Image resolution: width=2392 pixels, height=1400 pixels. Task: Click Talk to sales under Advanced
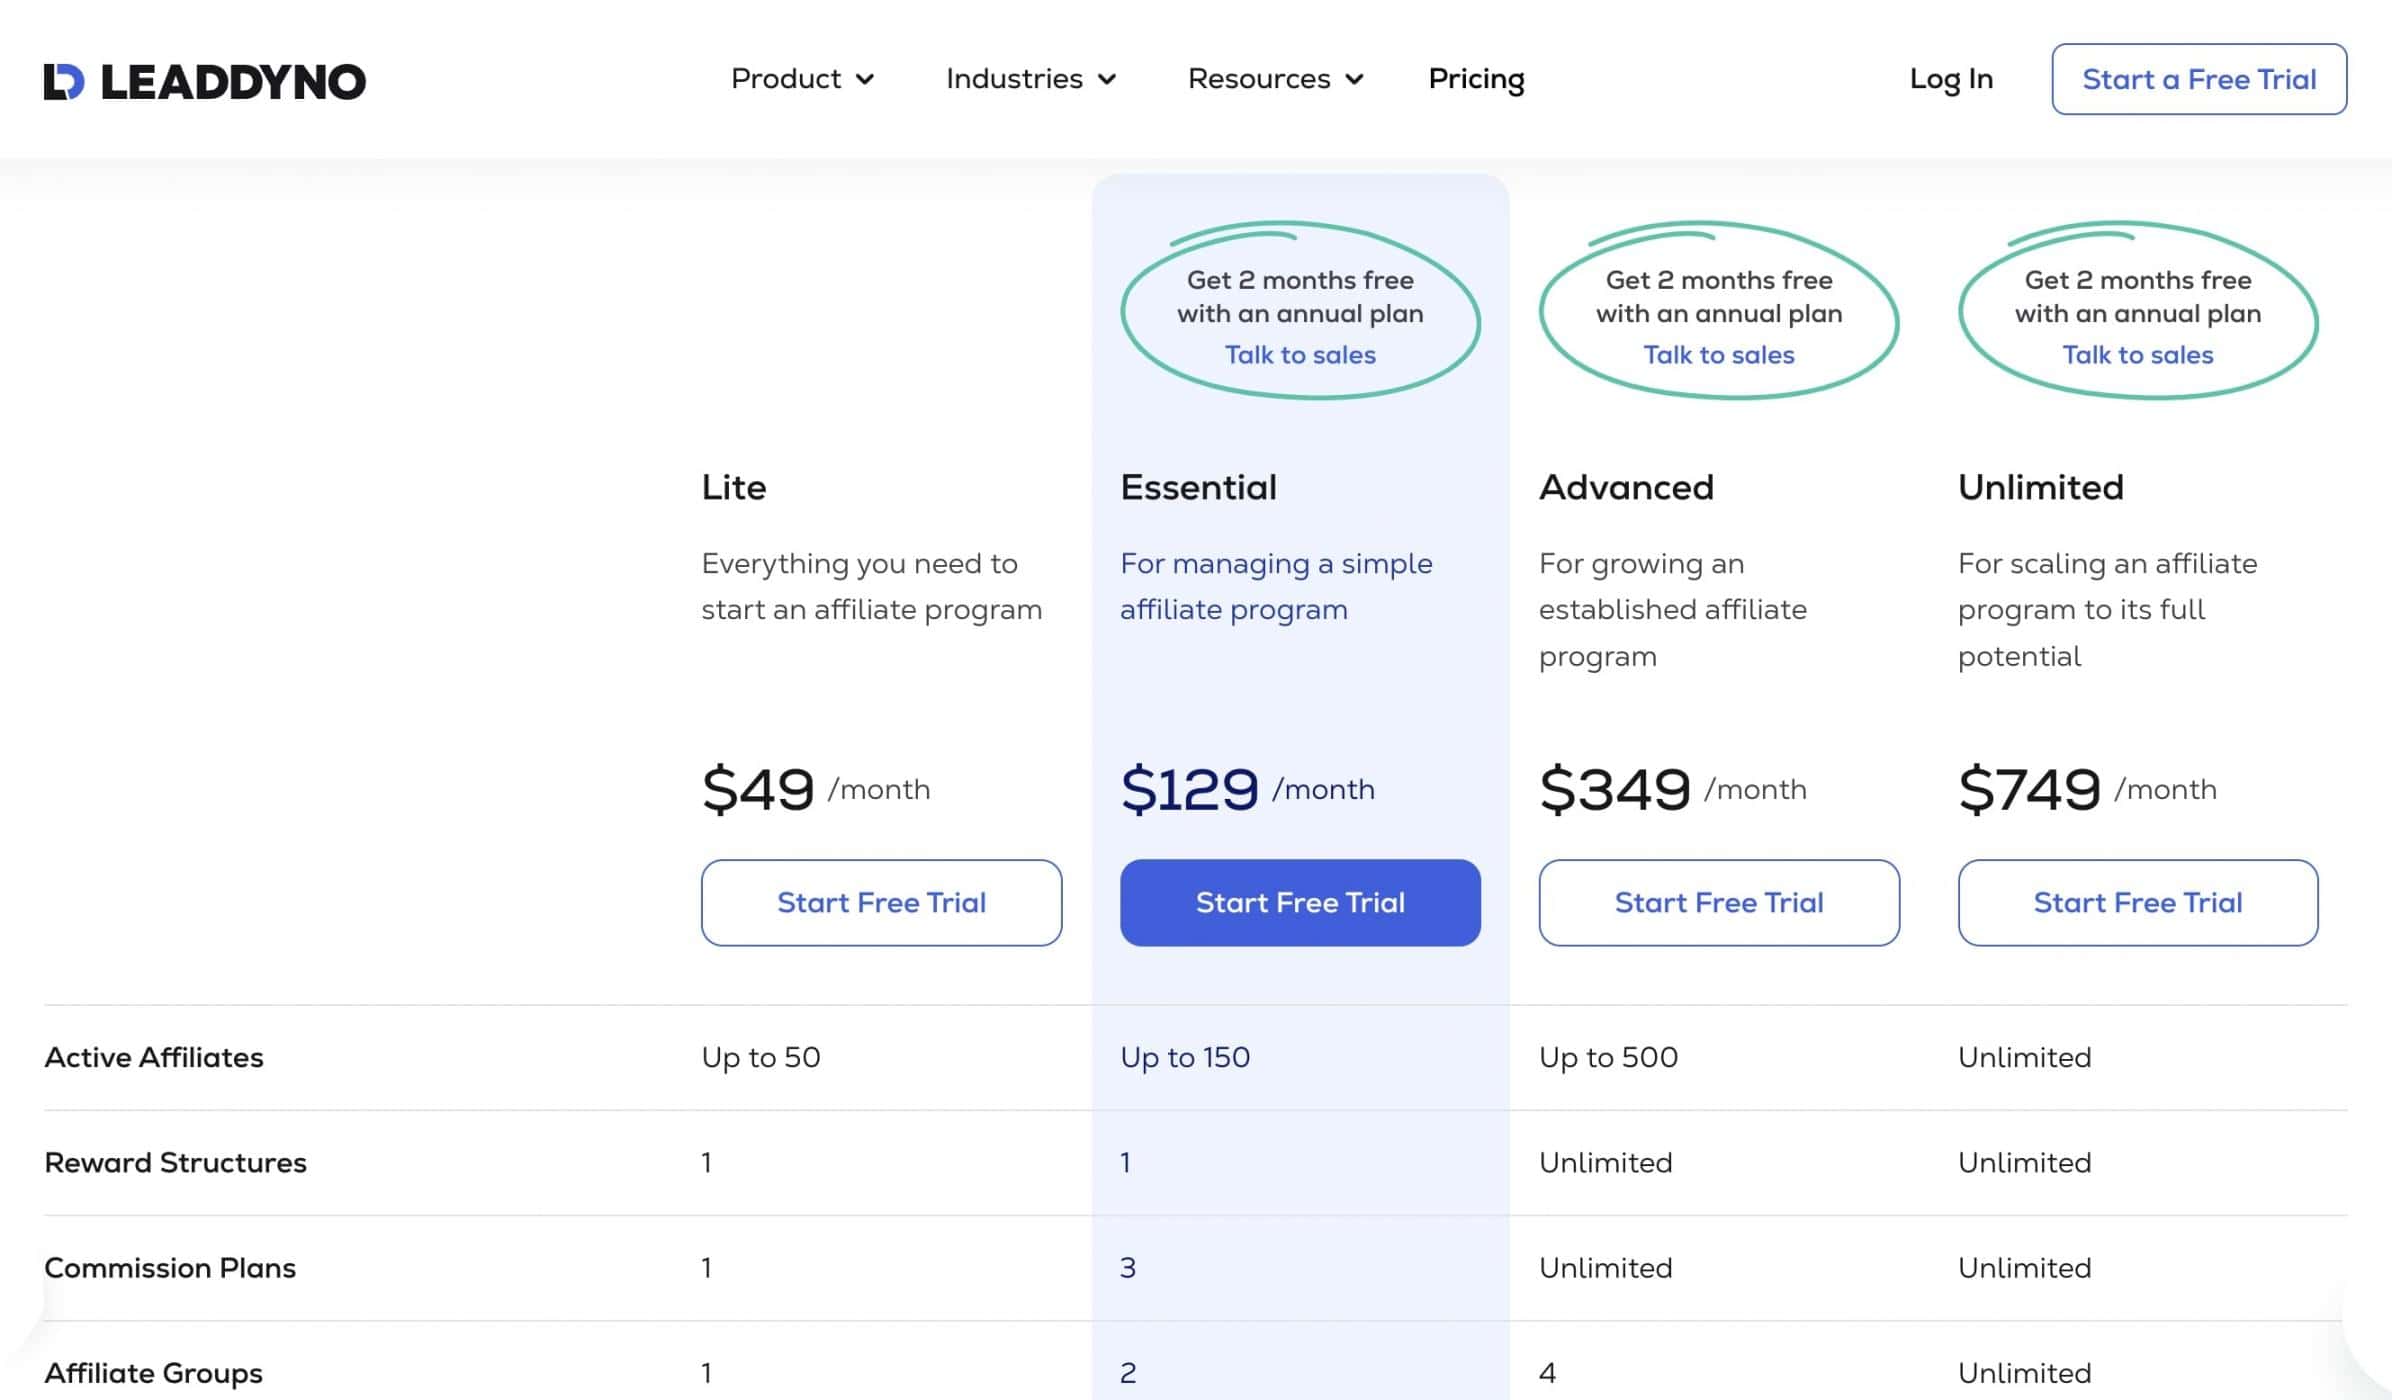(x=1718, y=355)
